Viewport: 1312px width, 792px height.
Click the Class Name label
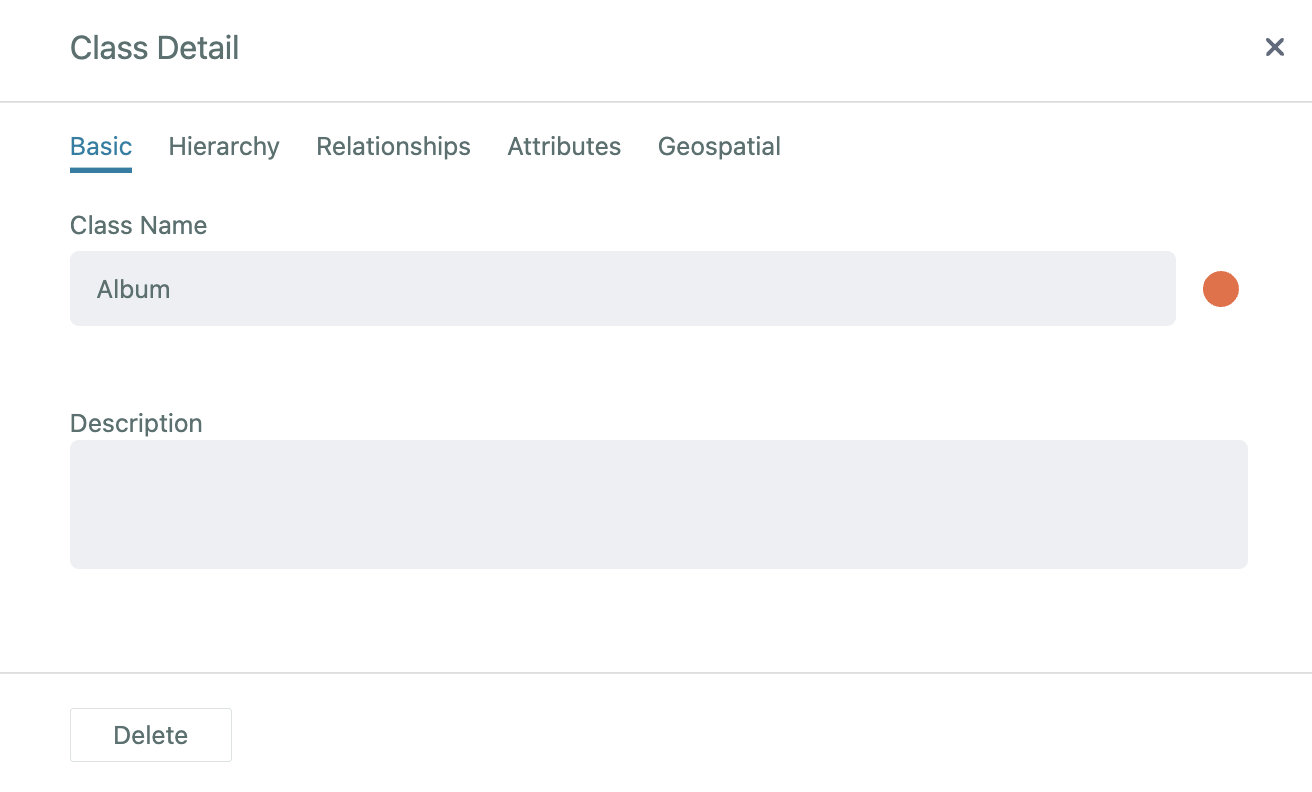138,225
